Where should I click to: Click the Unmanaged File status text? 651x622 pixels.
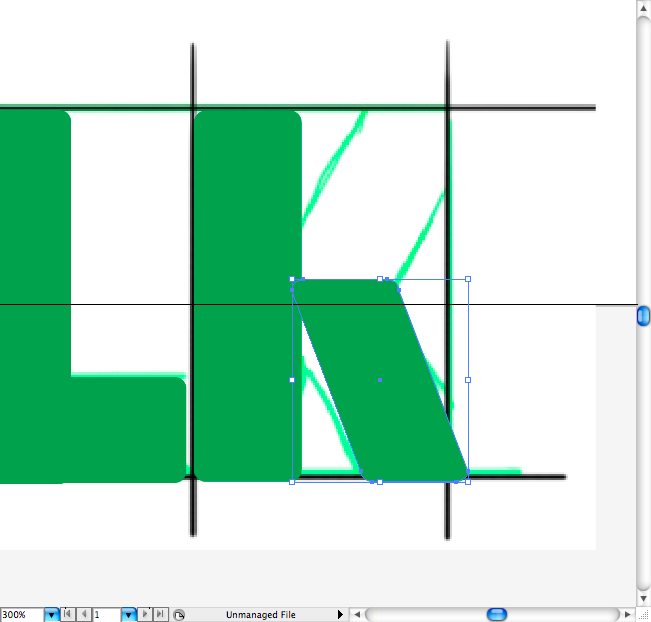pos(261,615)
